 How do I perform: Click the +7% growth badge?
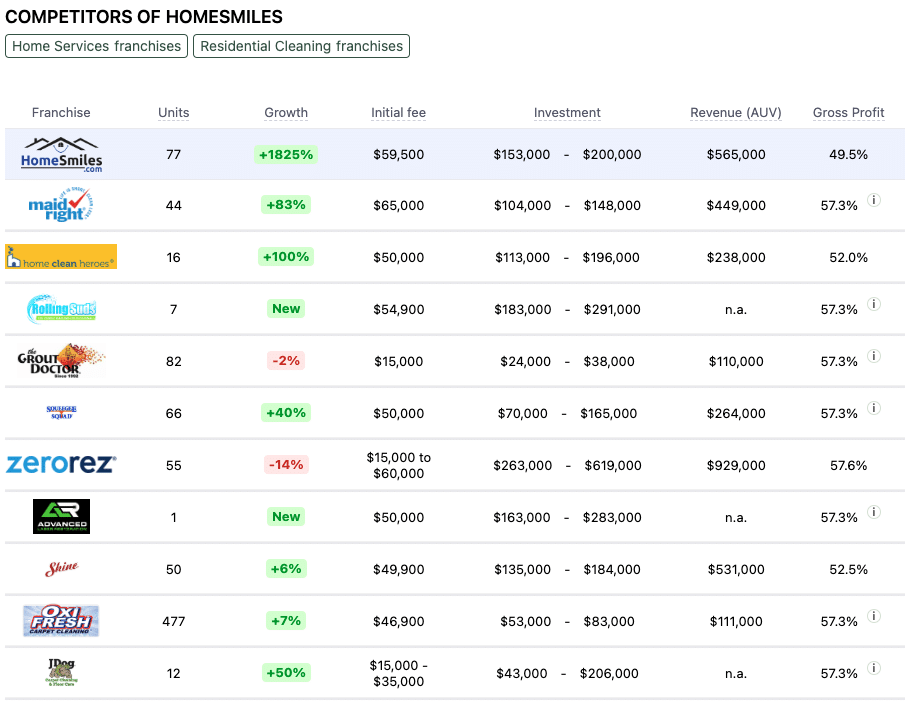286,621
